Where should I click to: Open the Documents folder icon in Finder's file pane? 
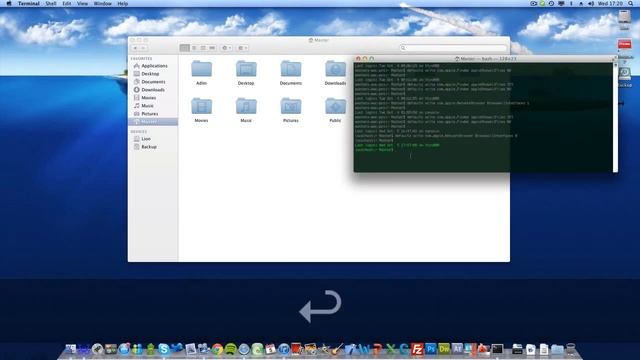[291, 69]
